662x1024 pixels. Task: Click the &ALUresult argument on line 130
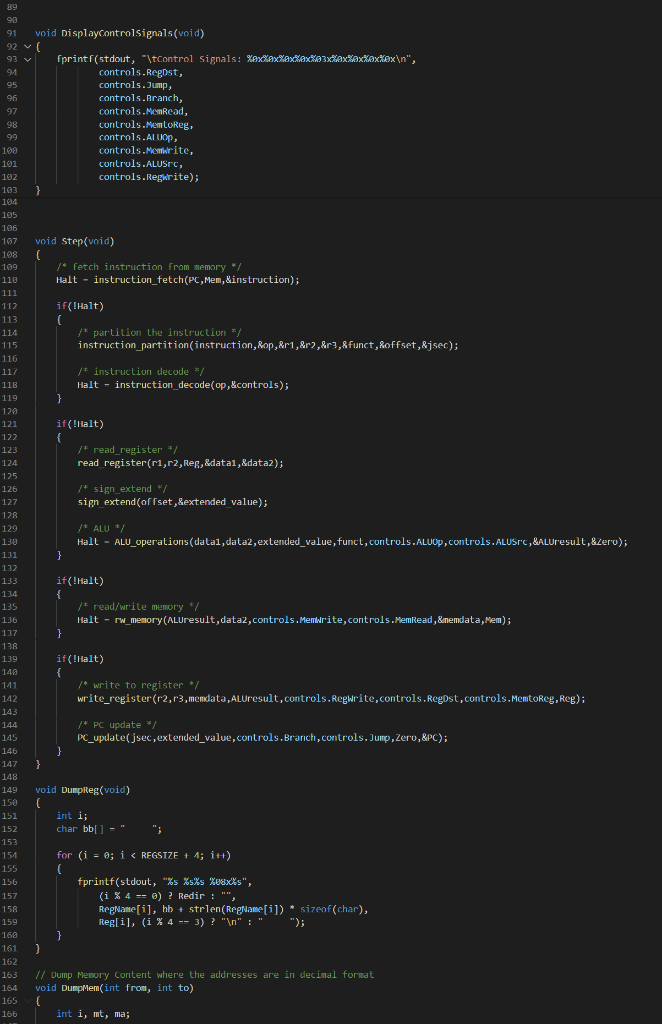coord(559,541)
